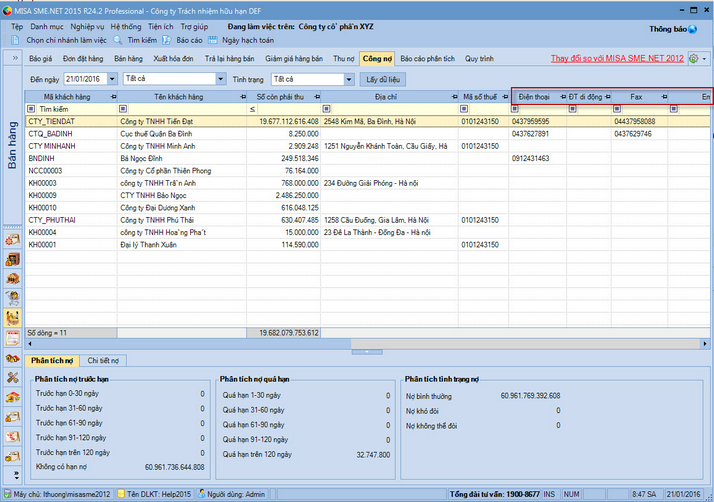This screenshot has height=502, width=714.
Task: Click the Báo cáo report icon
Action: 167,40
